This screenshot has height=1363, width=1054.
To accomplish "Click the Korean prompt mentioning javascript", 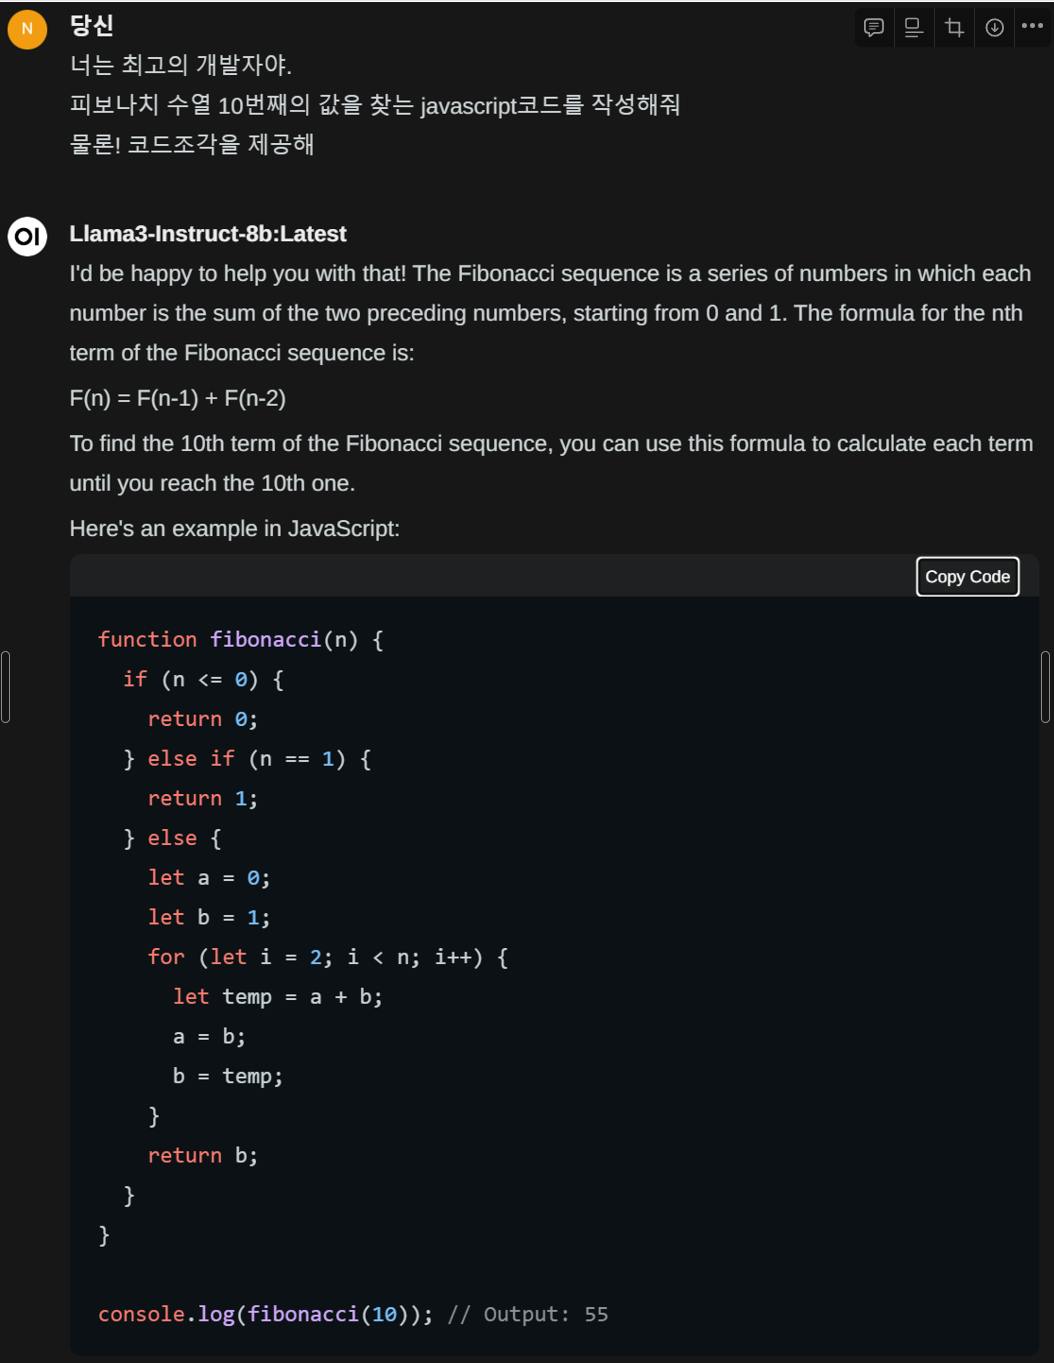I will (x=375, y=105).
